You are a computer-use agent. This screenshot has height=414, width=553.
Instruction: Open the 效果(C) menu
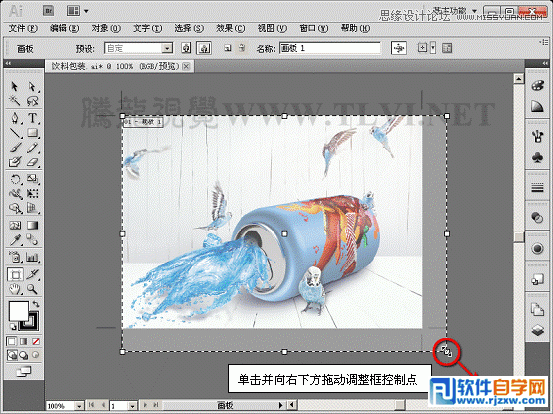[230, 28]
